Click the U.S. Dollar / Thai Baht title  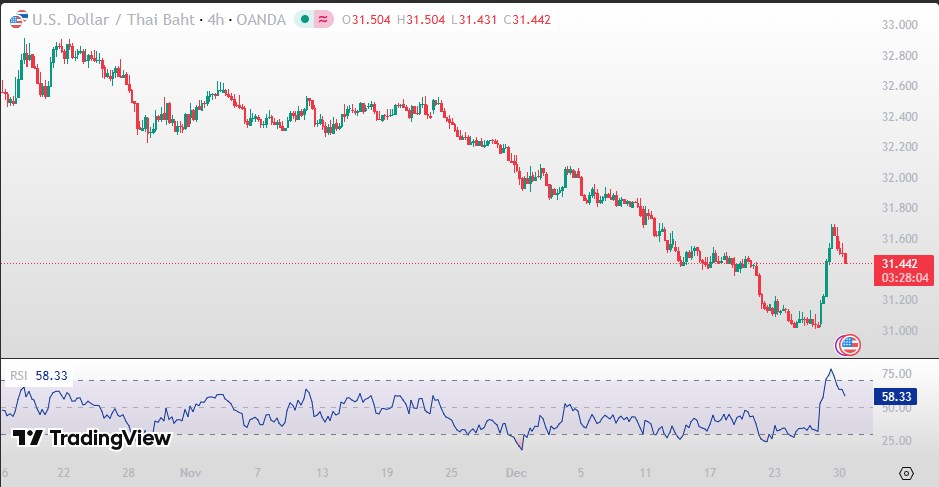pyautogui.click(x=112, y=20)
